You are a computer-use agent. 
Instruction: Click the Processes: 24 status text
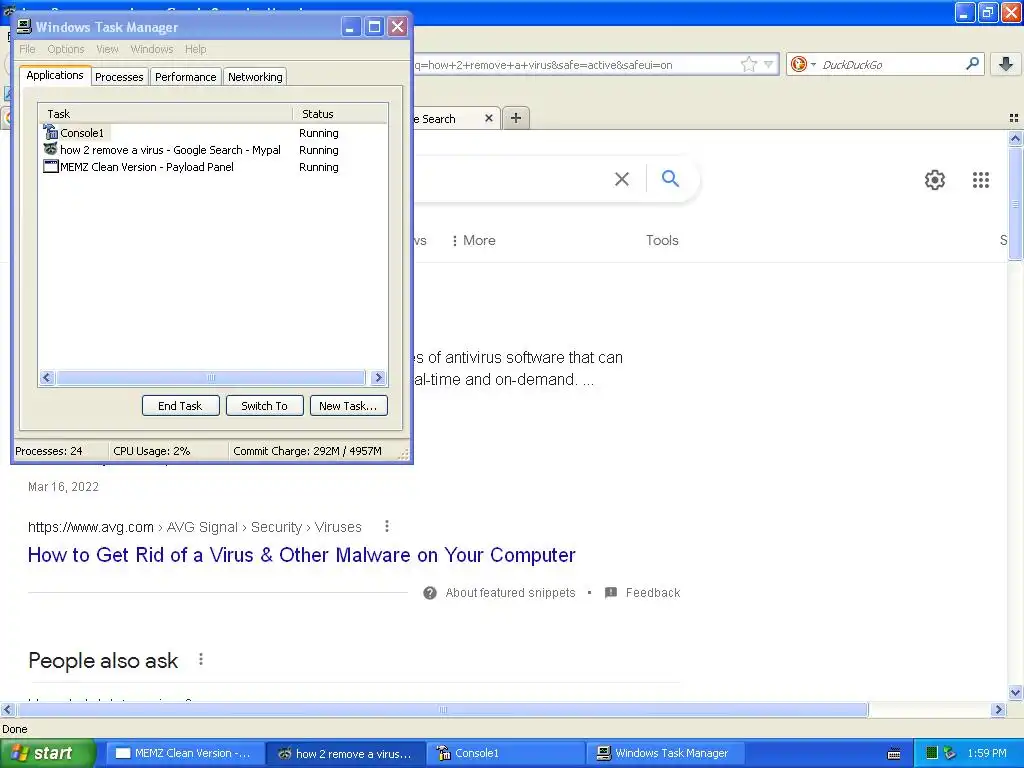(48, 451)
